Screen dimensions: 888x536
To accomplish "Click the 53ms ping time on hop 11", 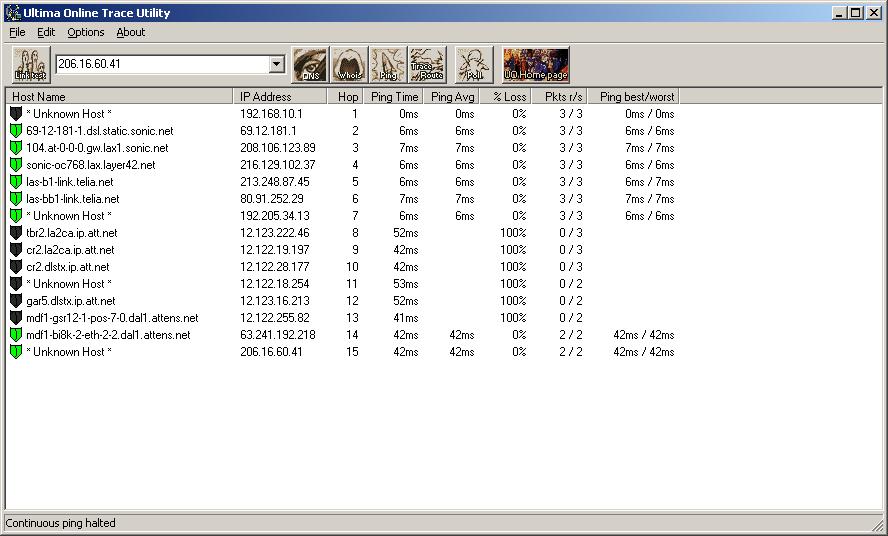I will 405,284.
